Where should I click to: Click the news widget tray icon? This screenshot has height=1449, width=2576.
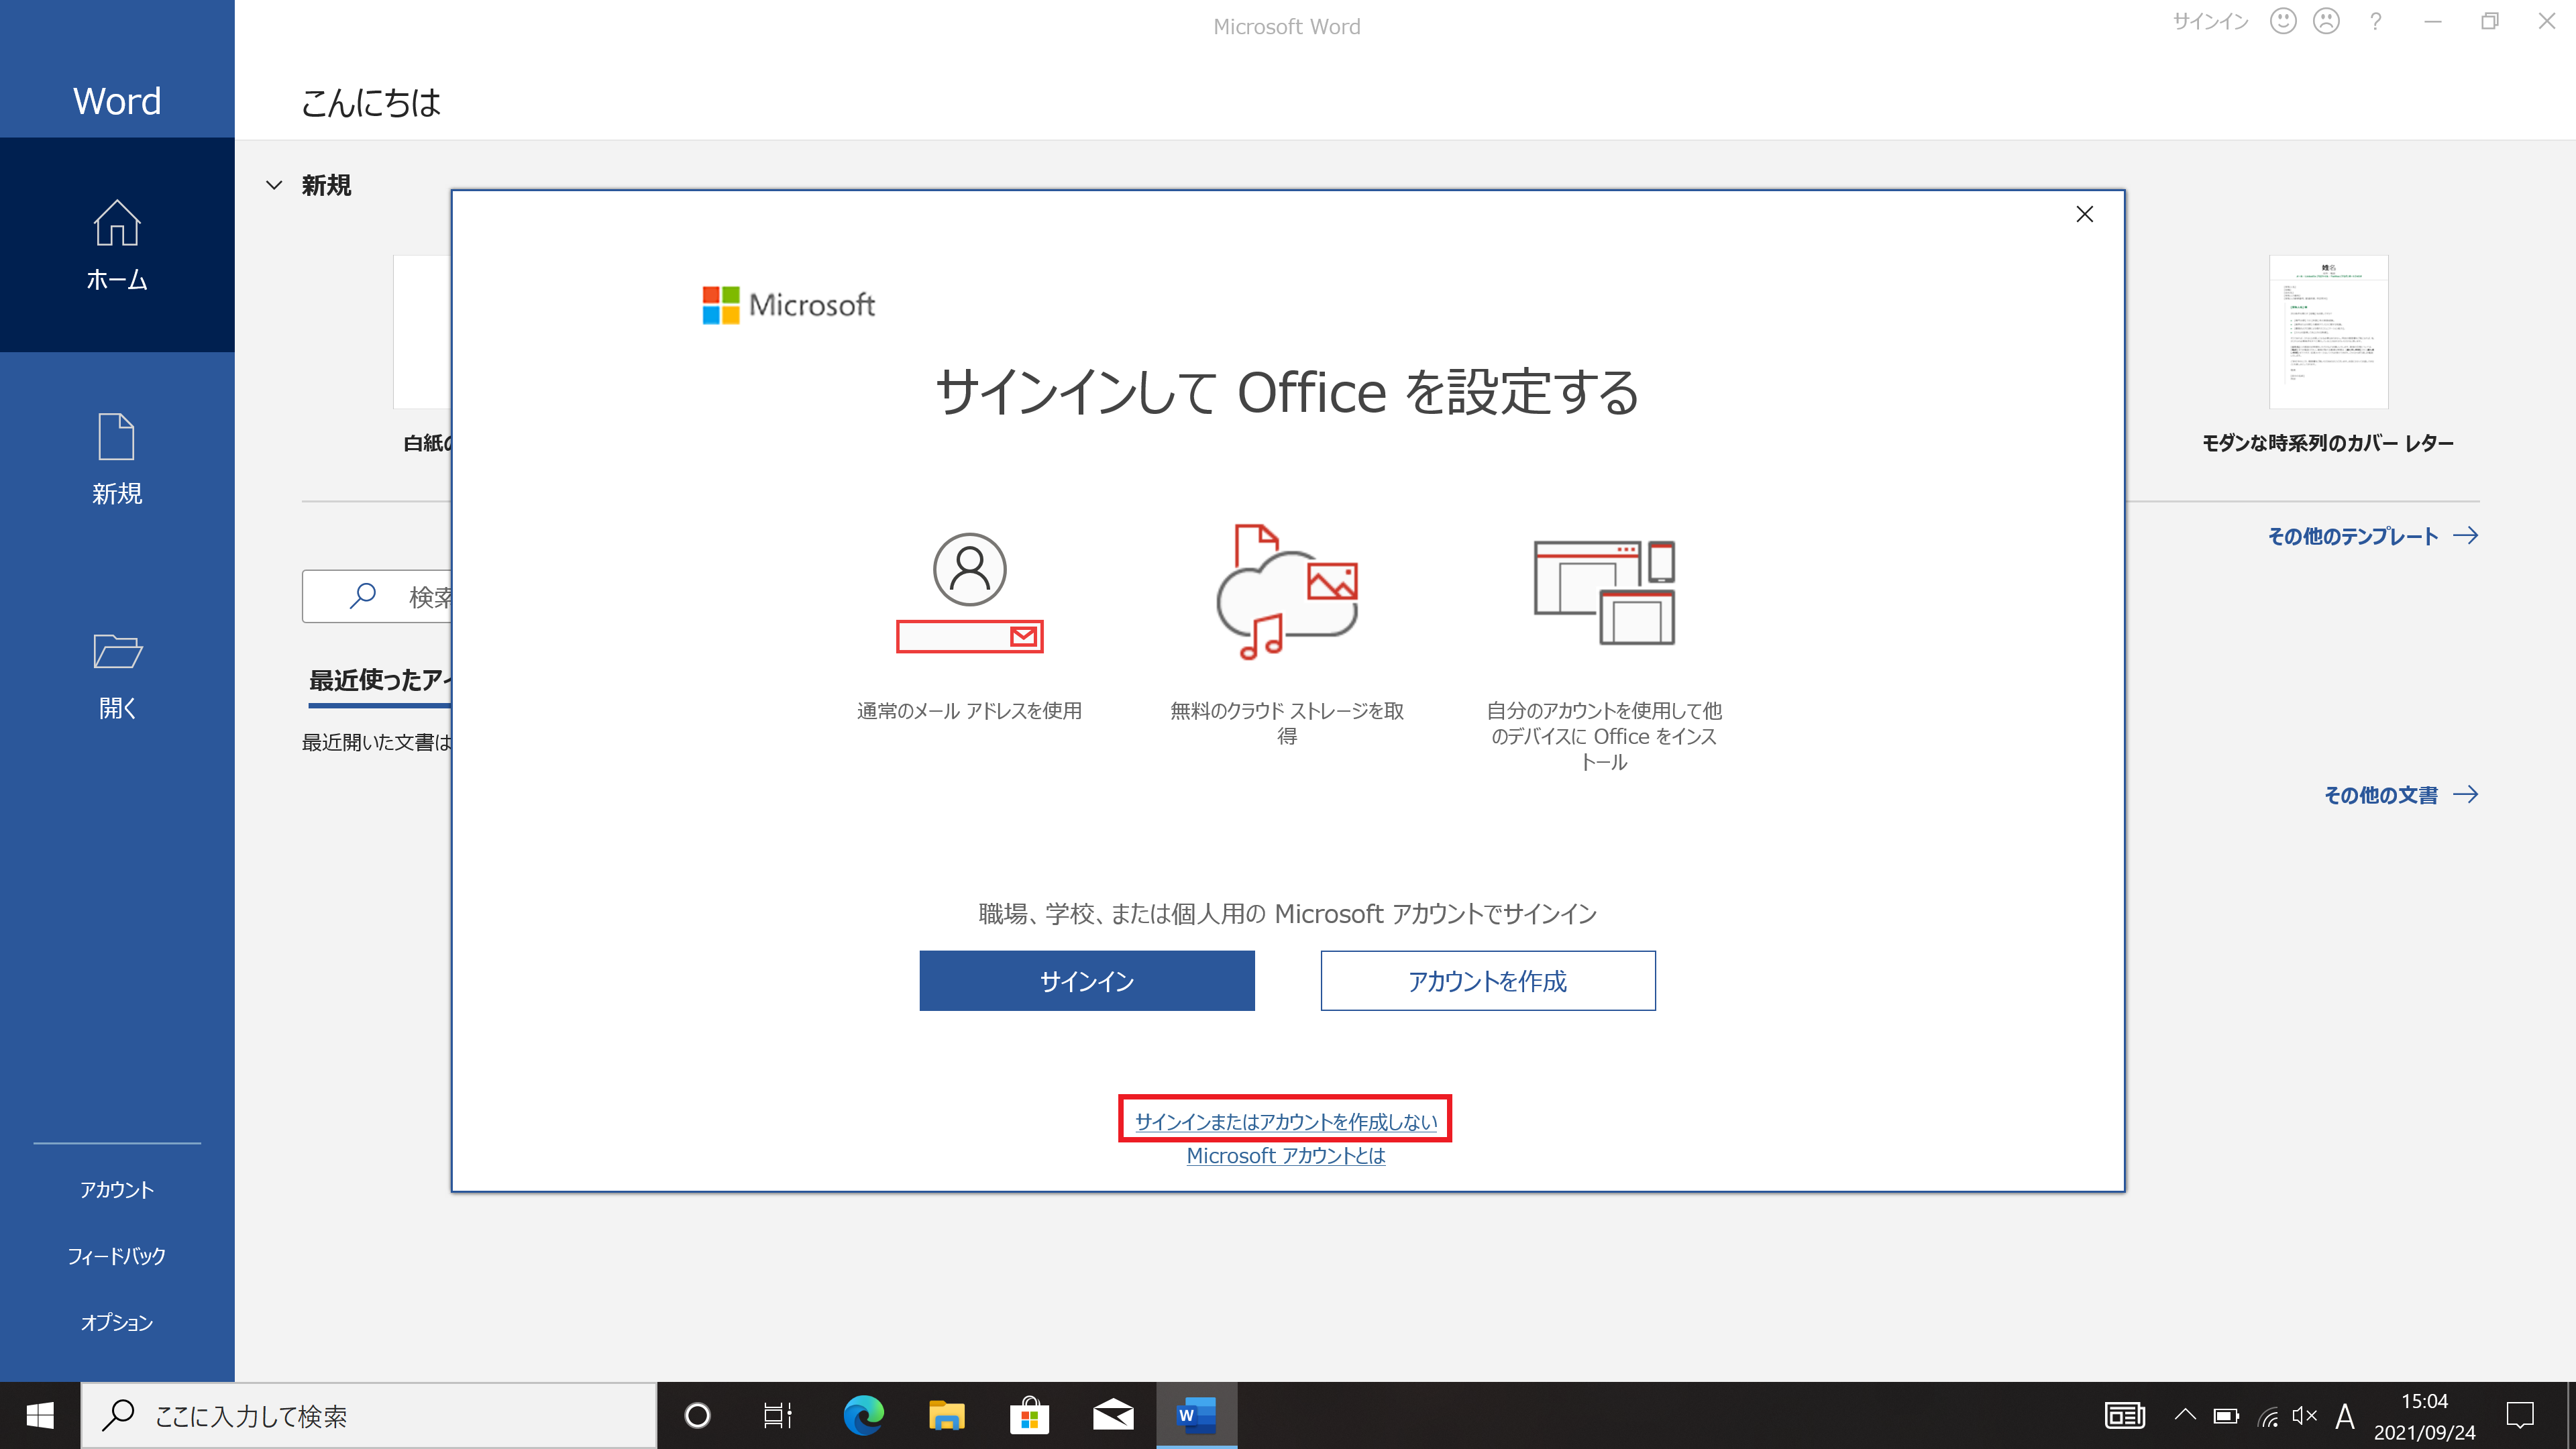pyautogui.click(x=2125, y=1416)
